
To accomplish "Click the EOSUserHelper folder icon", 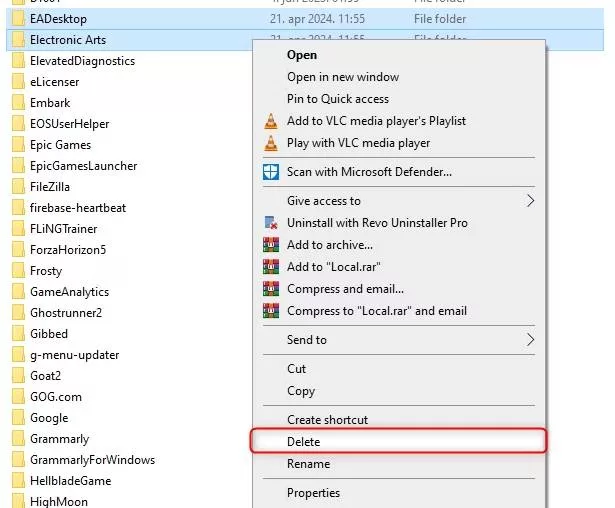I will point(18,124).
